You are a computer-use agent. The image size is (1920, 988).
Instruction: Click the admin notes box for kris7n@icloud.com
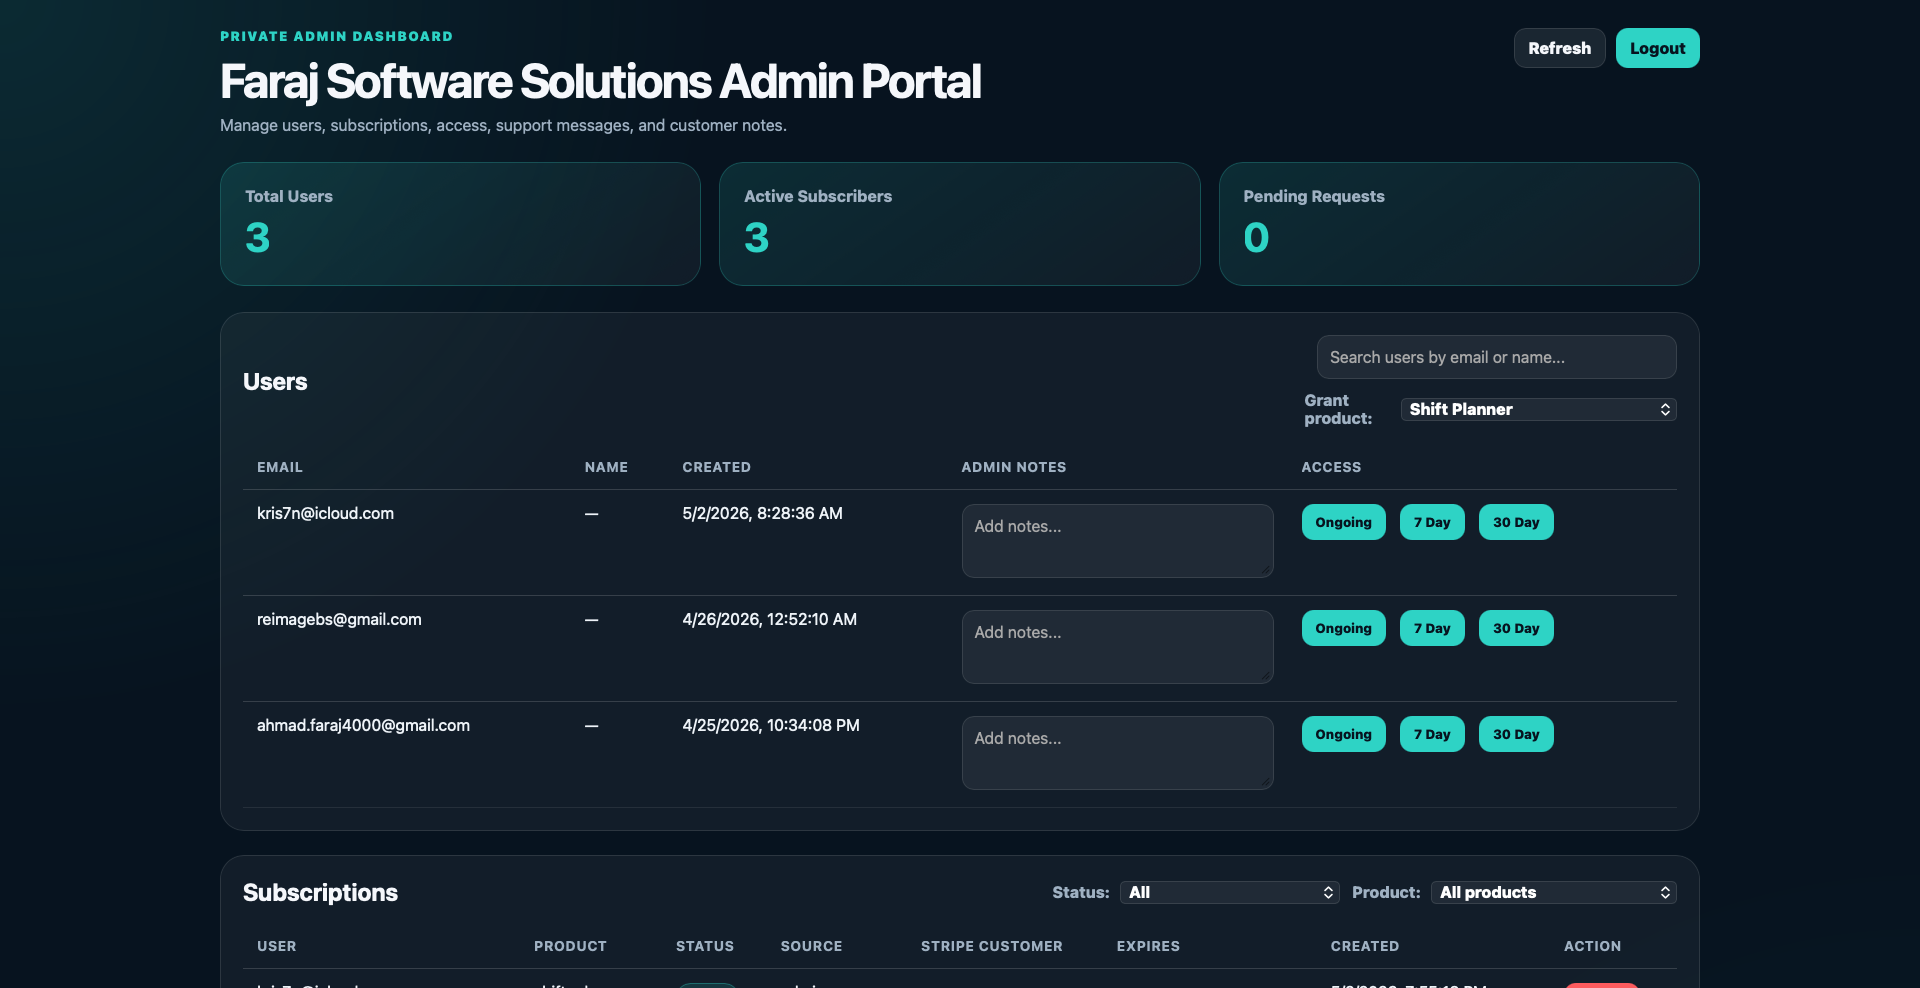point(1117,541)
